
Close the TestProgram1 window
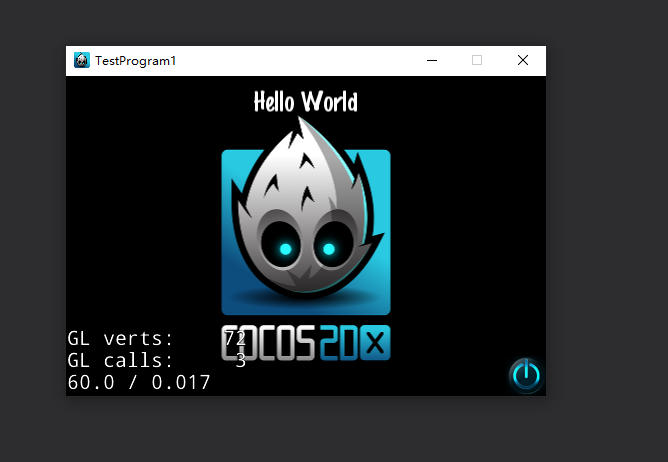click(x=523, y=61)
